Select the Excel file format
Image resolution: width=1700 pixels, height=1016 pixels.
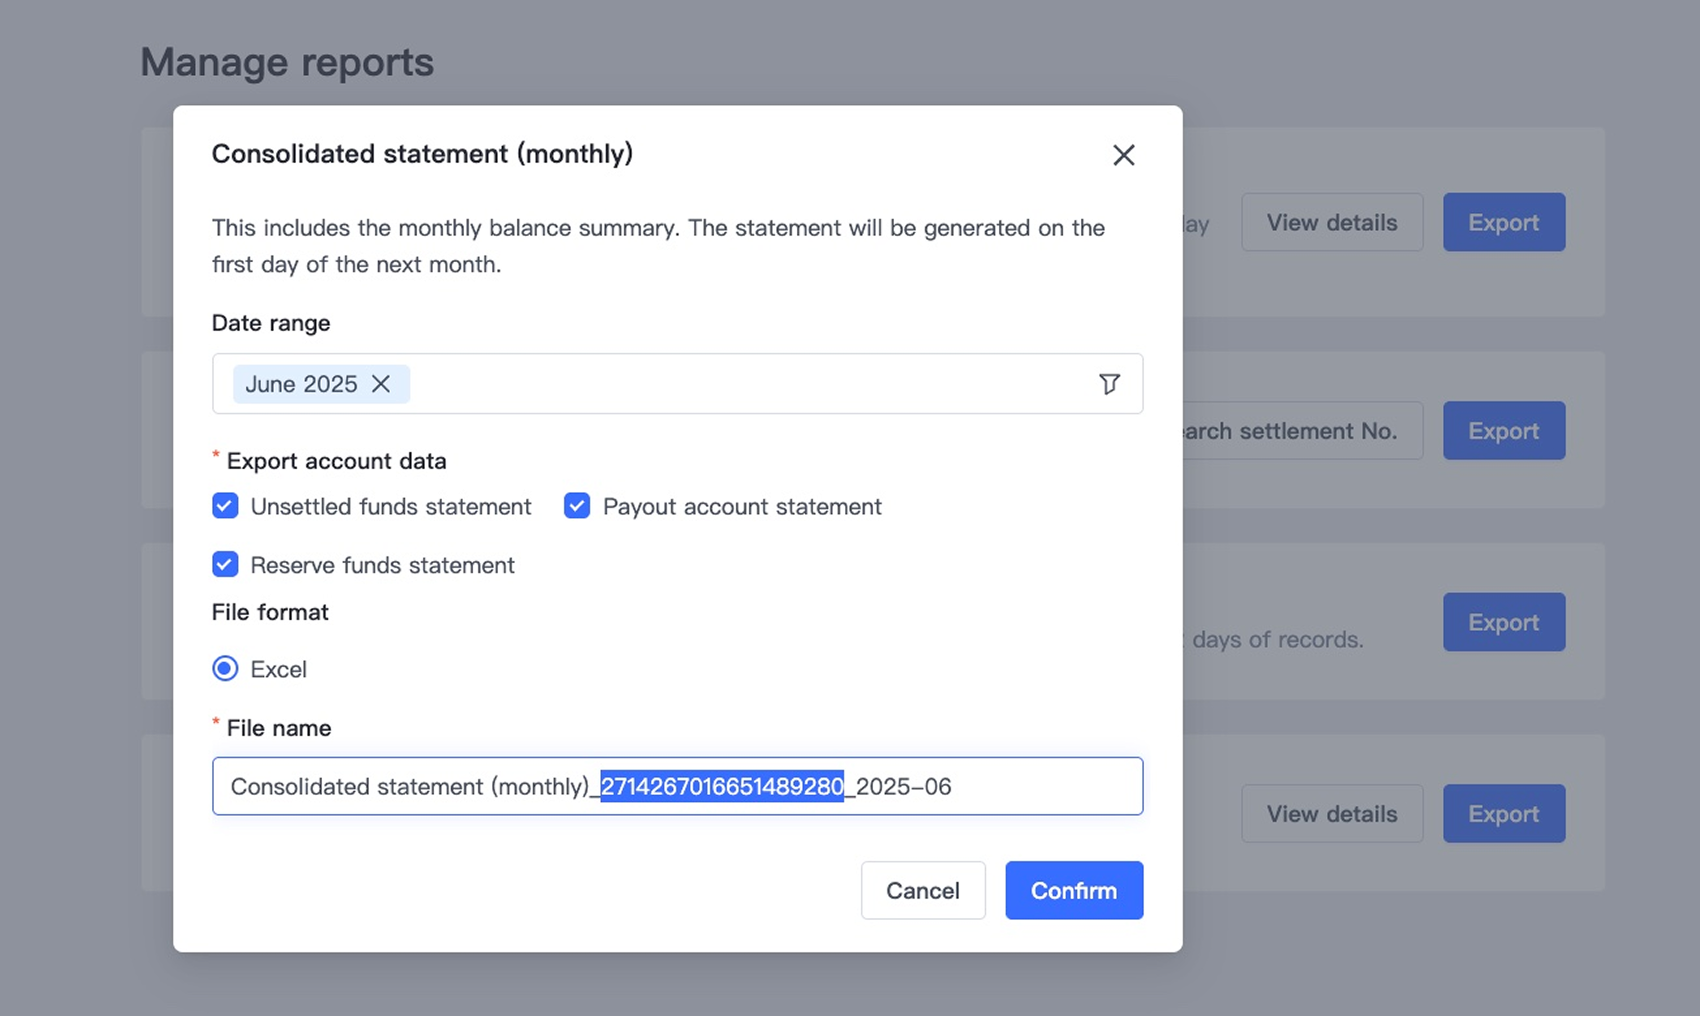pos(225,669)
